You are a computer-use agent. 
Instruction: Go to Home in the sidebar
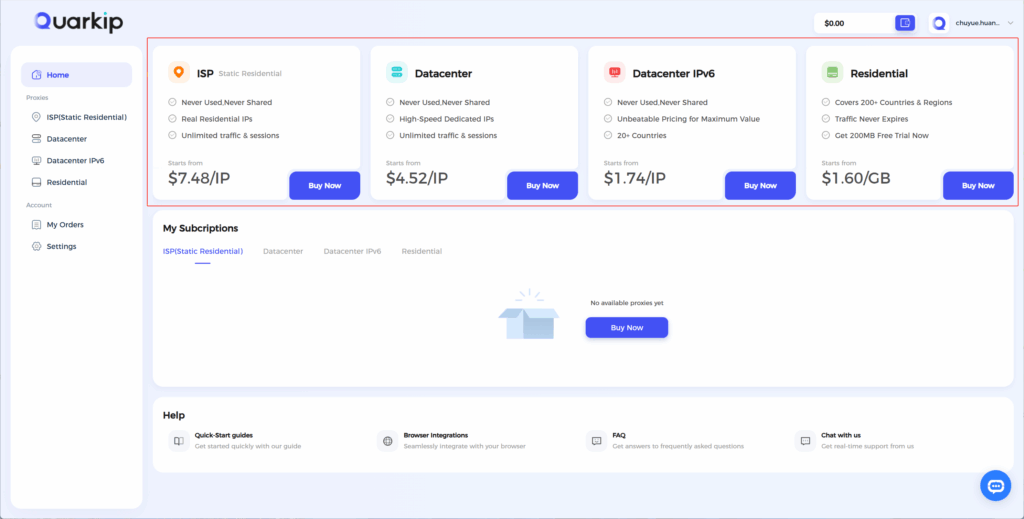tap(76, 74)
